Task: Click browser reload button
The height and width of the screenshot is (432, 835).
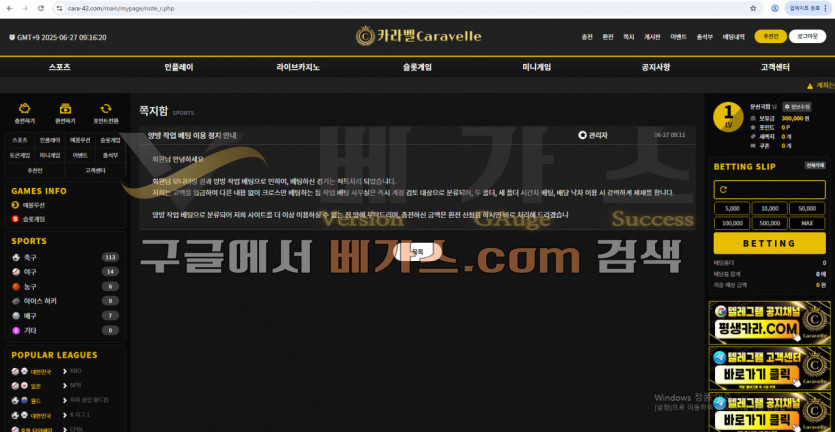Action: [41, 9]
